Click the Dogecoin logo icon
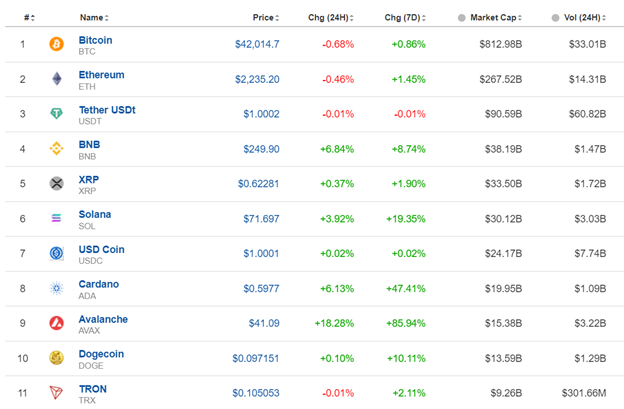 pos(56,358)
